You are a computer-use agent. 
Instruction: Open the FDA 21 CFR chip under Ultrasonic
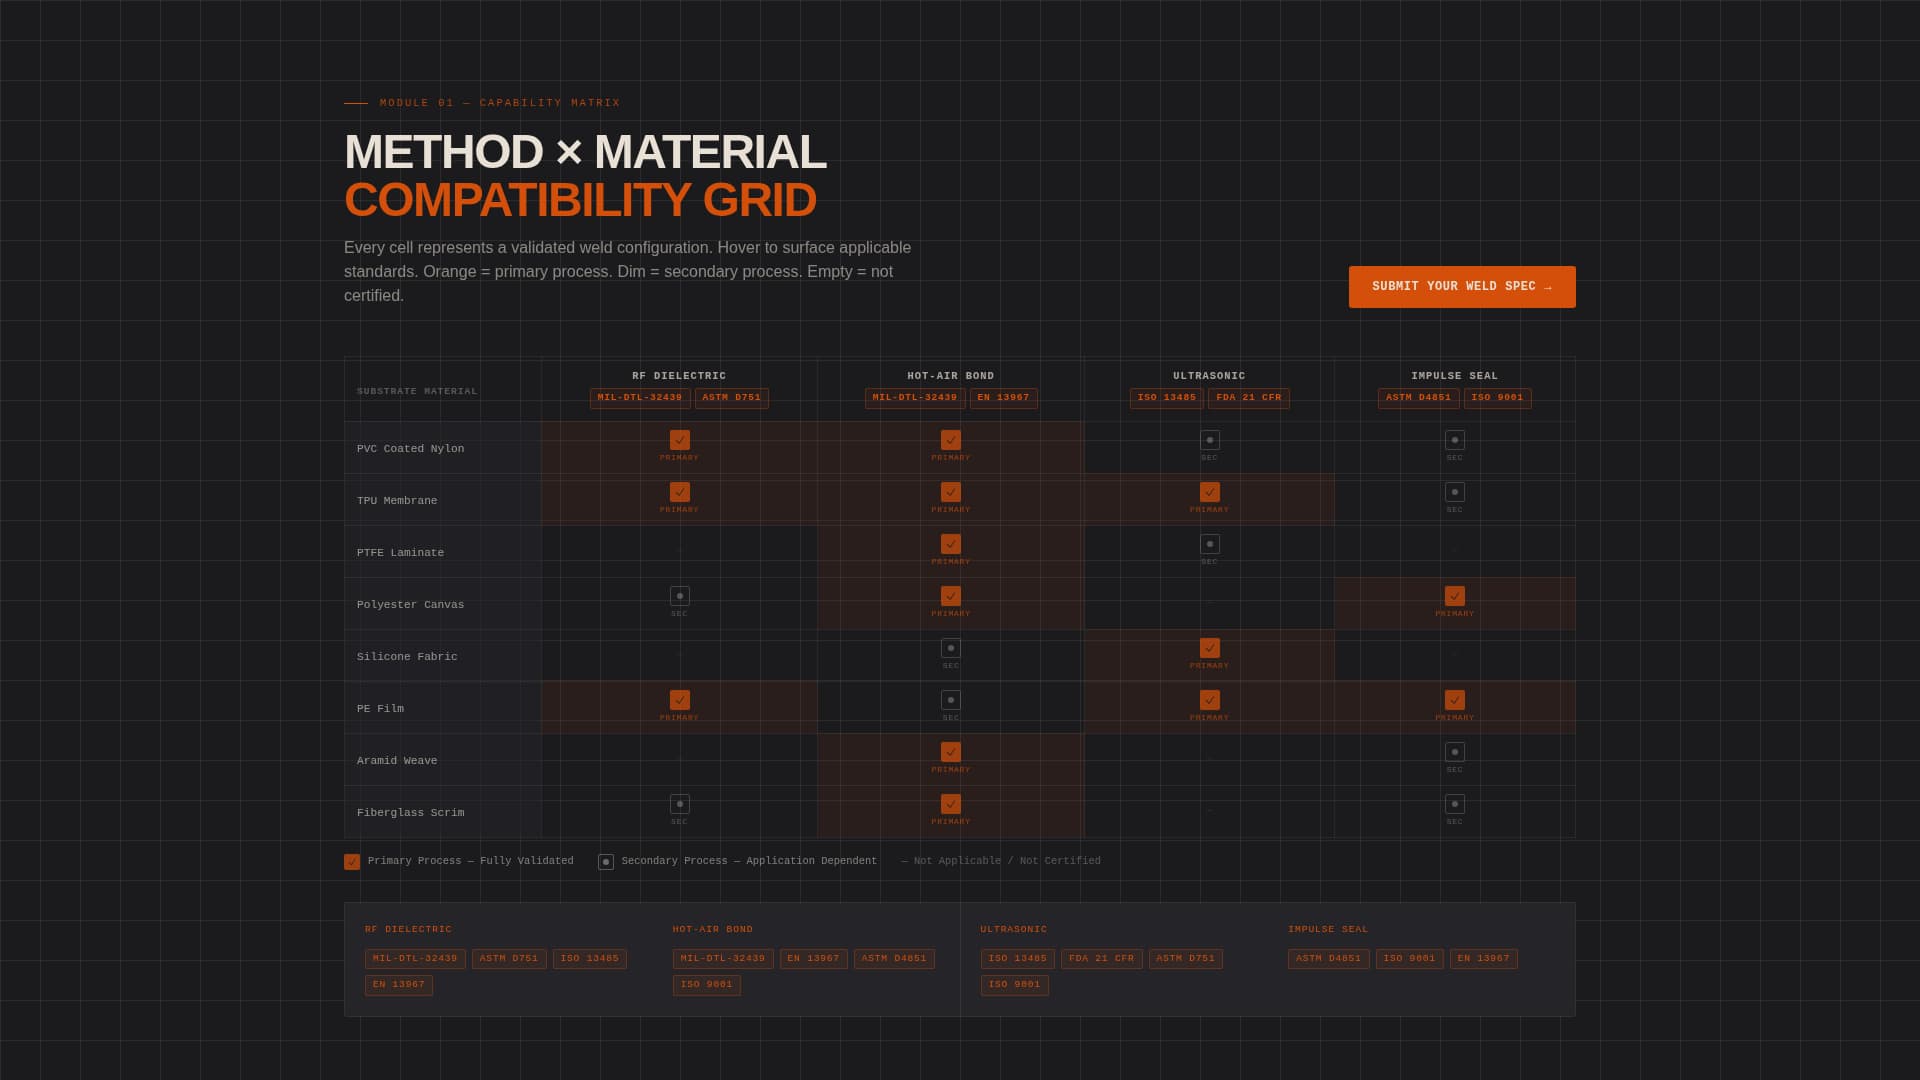(x=1248, y=398)
